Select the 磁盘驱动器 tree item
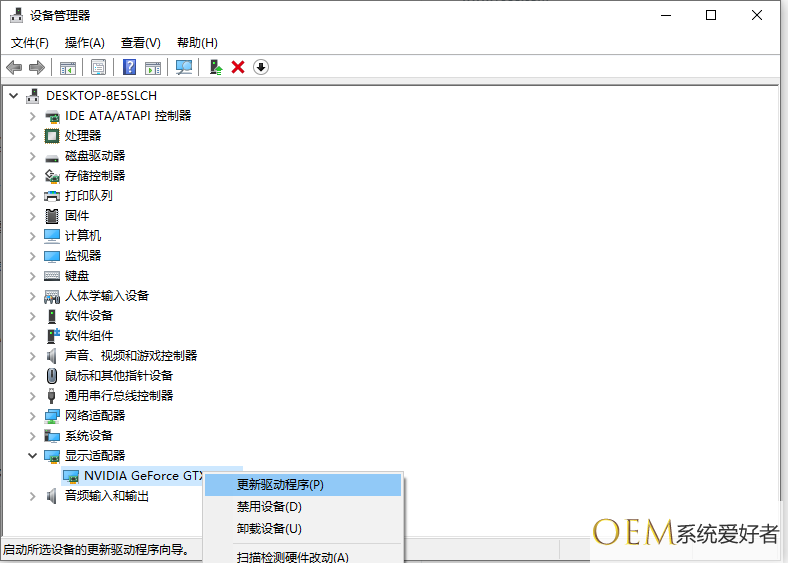 coord(95,156)
